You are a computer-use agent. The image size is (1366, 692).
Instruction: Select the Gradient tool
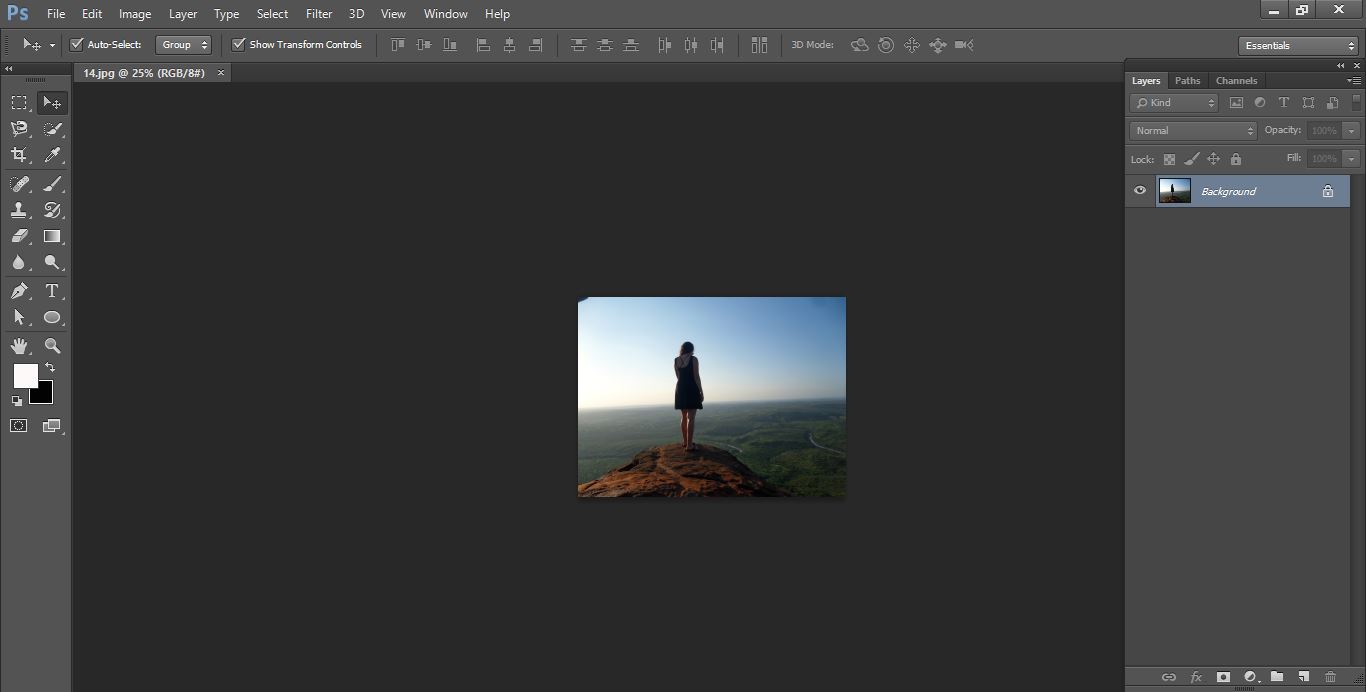[x=52, y=236]
